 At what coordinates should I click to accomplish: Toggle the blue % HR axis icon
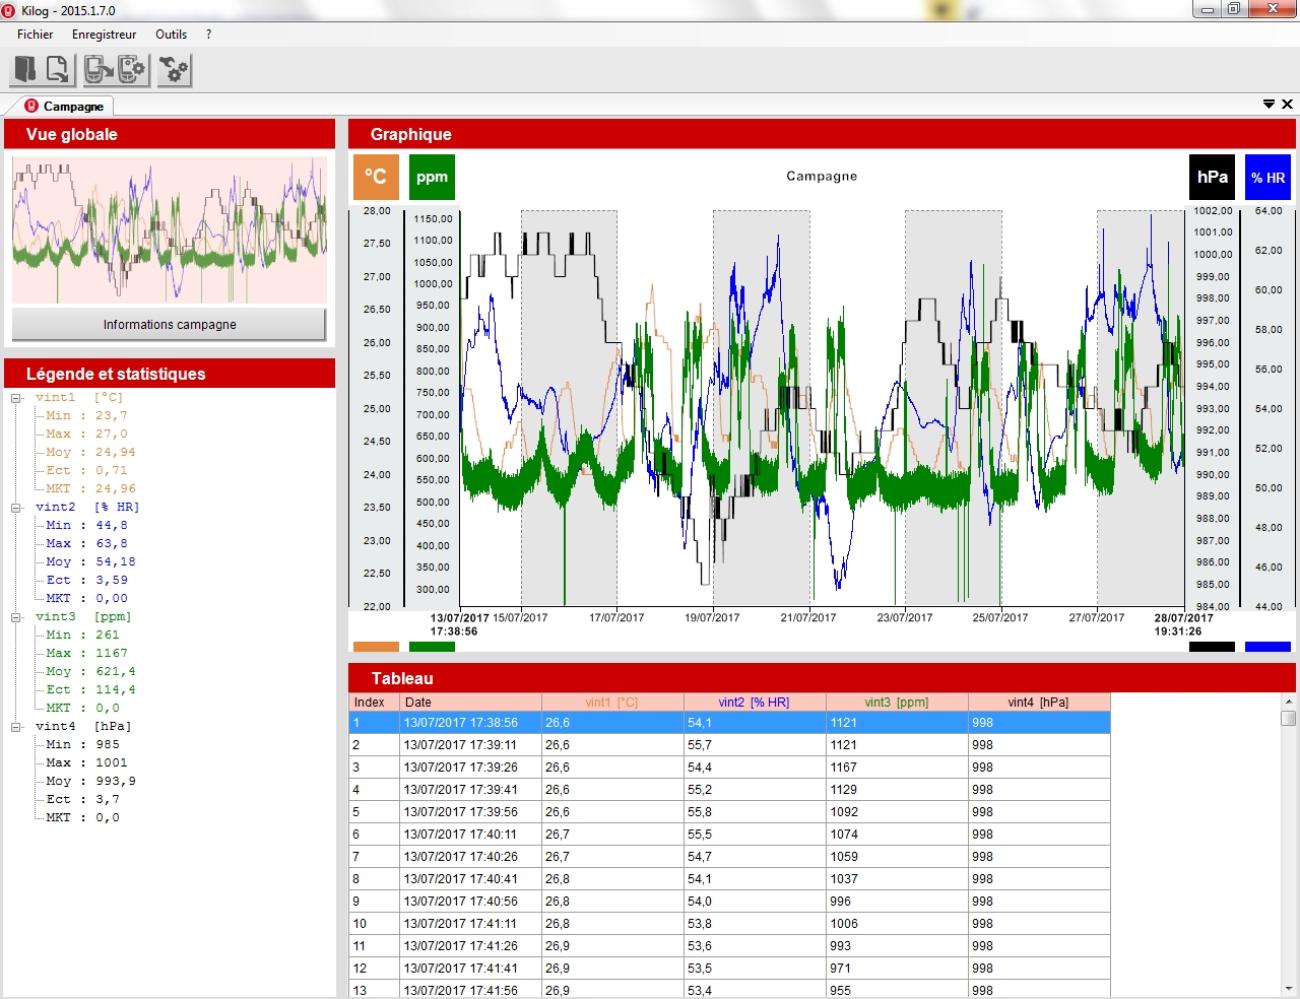pyautogui.click(x=1267, y=177)
